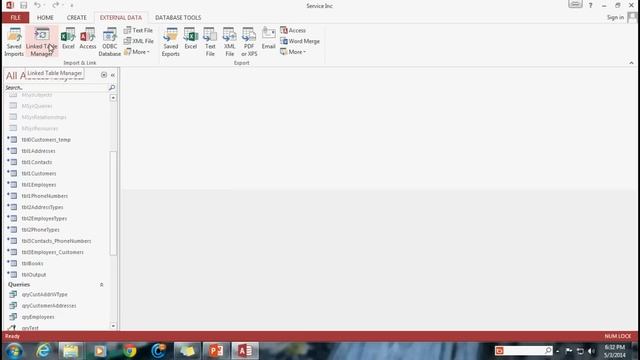Screen dimensions: 640x360
Task: Save using Quick Access toolbar
Action: (x=24, y=5)
